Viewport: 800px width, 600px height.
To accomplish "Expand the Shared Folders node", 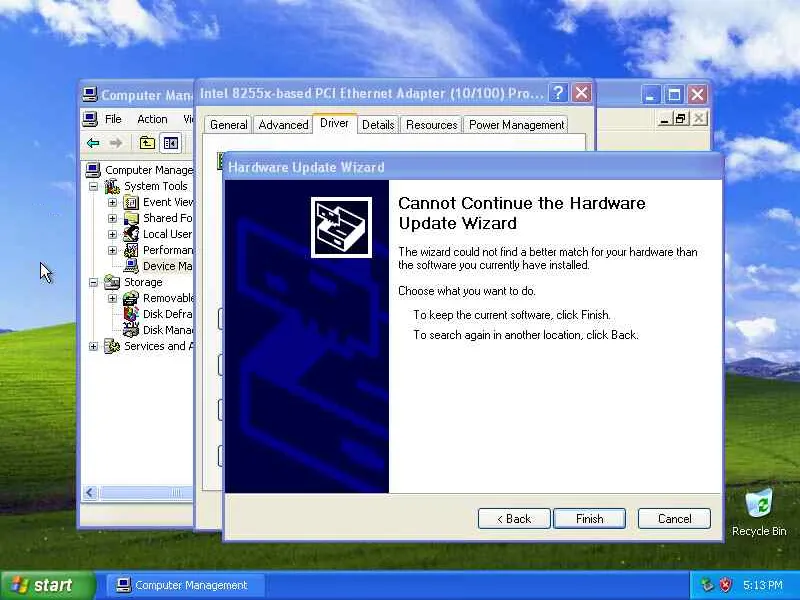I will pyautogui.click(x=112, y=218).
